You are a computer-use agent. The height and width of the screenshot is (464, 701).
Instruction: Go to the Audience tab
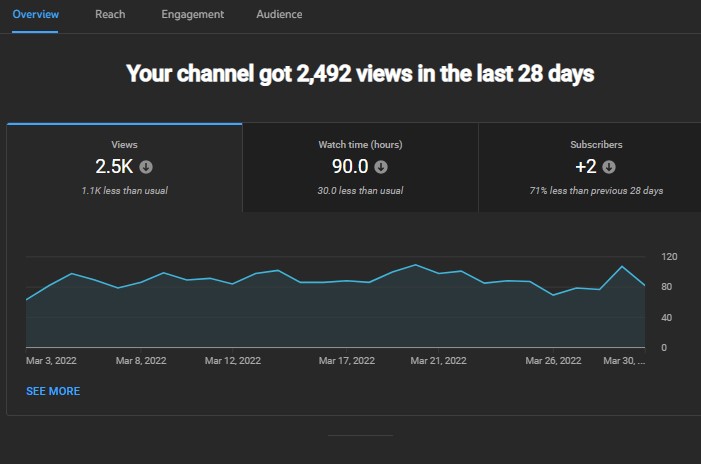click(279, 14)
